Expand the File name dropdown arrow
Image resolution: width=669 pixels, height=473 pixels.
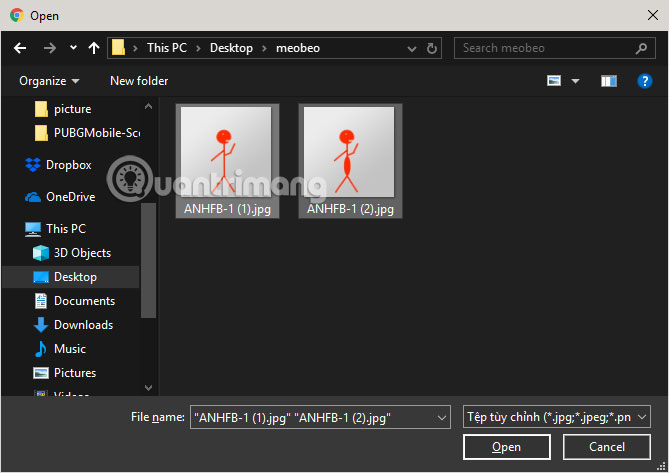pos(442,418)
